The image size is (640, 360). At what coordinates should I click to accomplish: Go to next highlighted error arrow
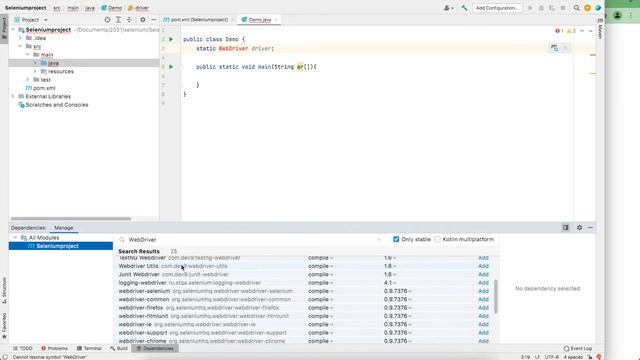tap(591, 31)
